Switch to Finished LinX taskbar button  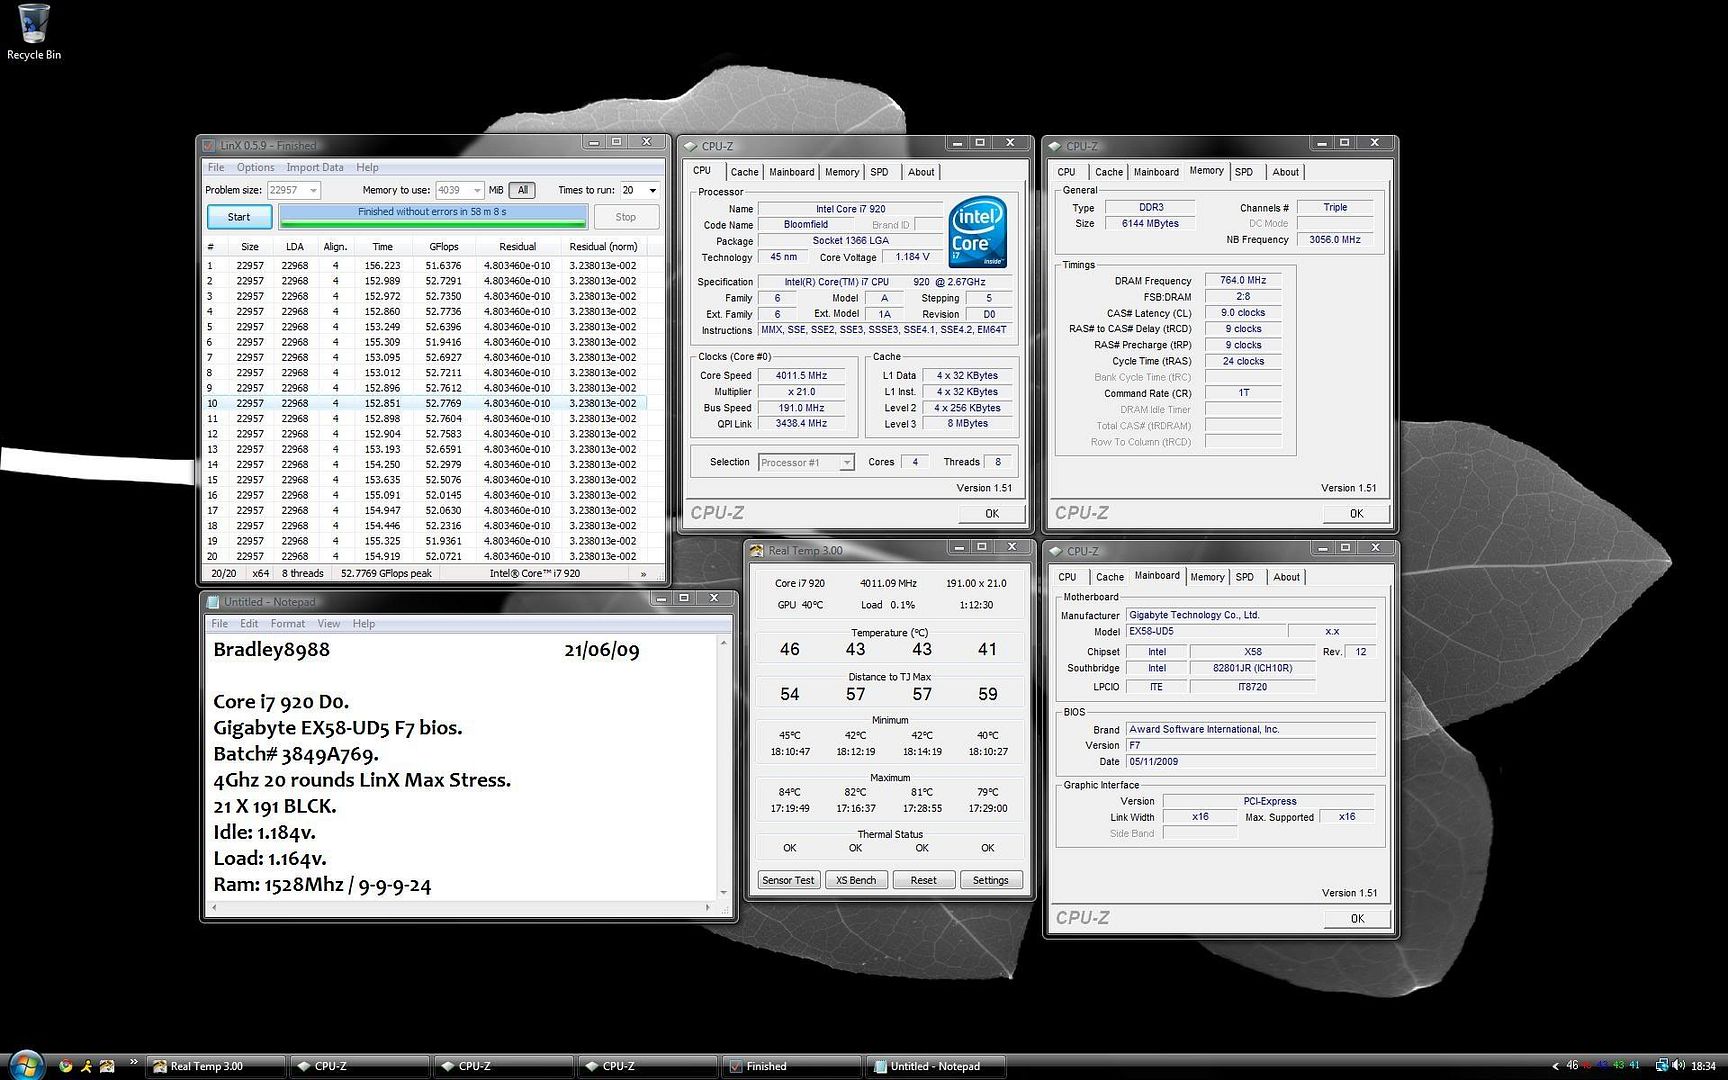[791, 1066]
